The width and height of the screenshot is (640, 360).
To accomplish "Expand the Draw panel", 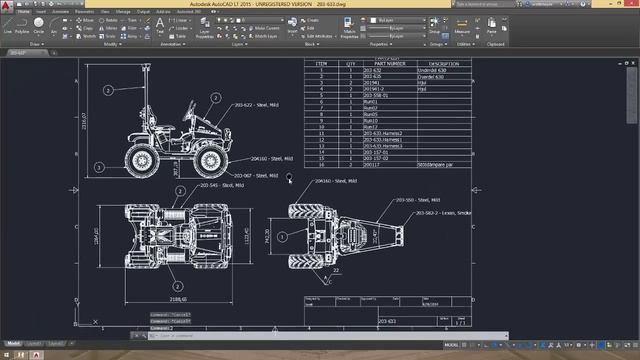I will tap(37, 44).
